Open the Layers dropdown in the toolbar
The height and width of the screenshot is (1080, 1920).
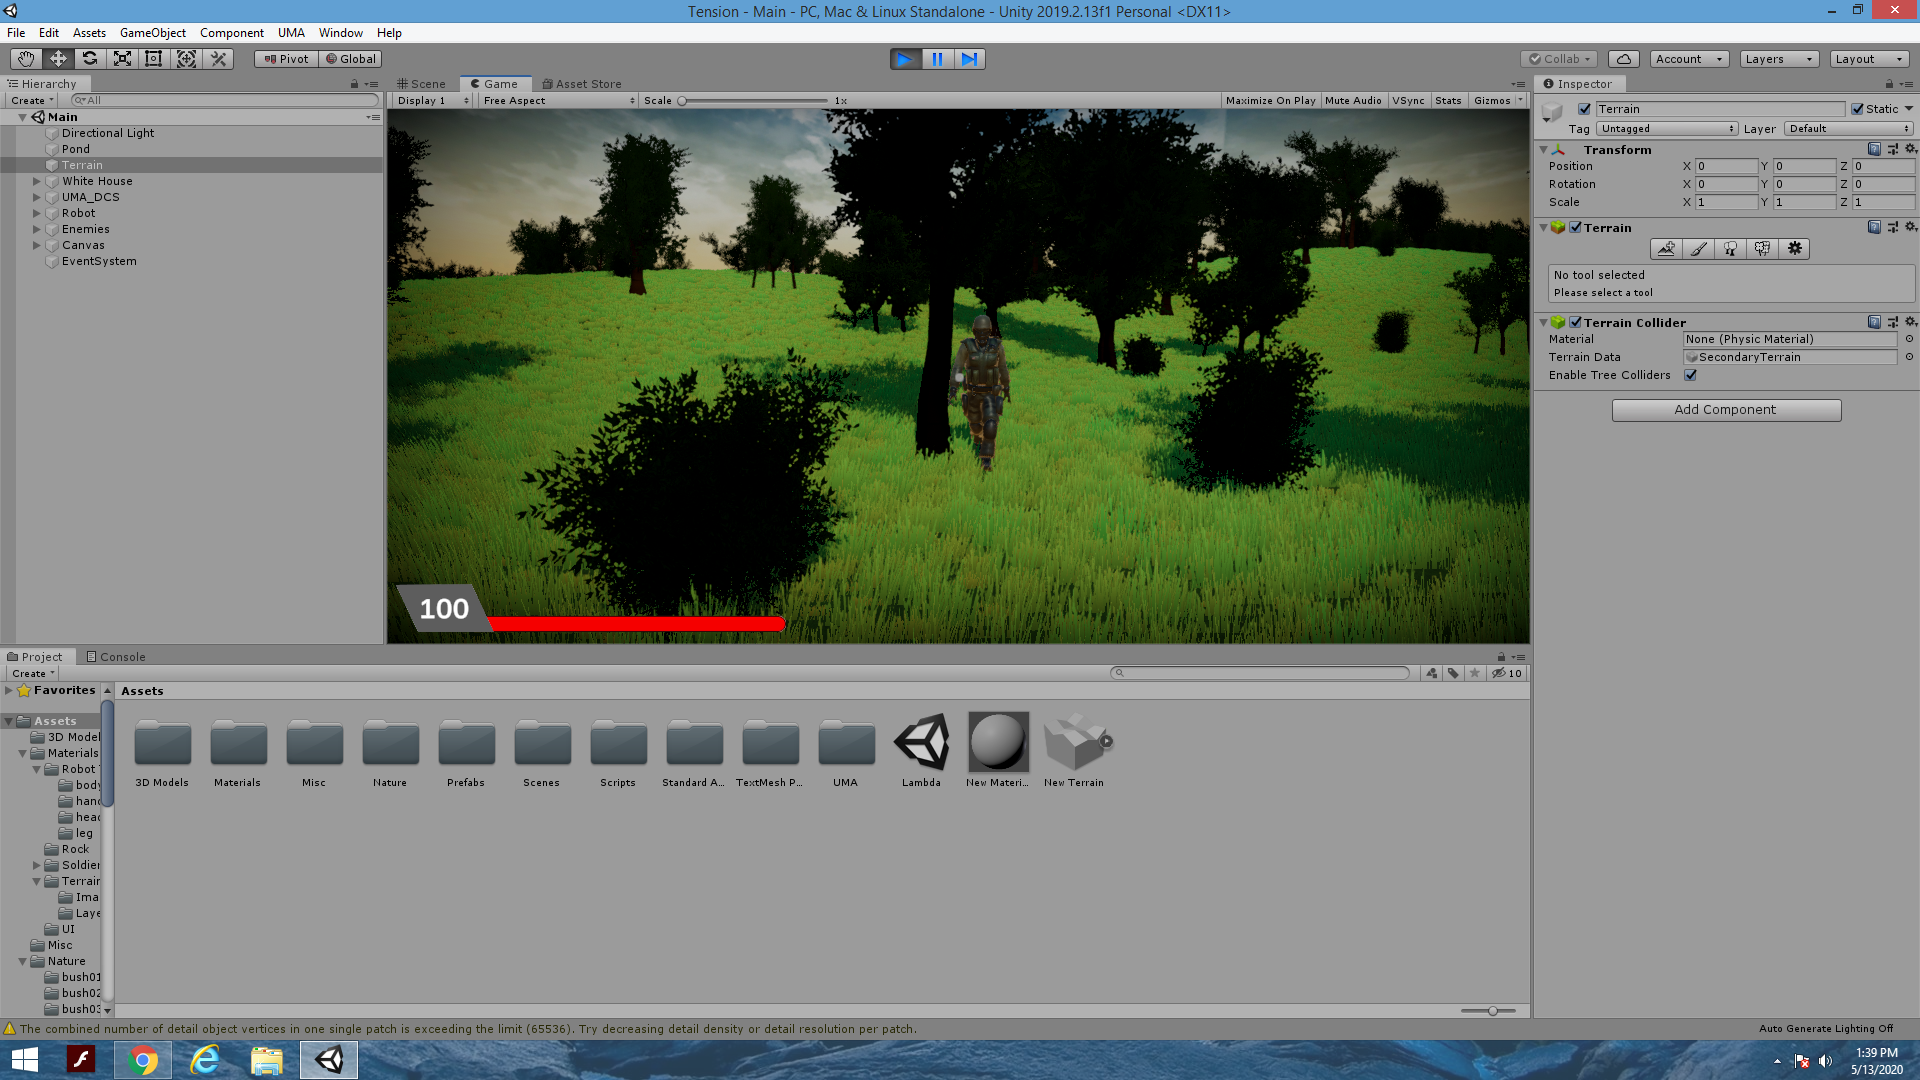[1778, 58]
